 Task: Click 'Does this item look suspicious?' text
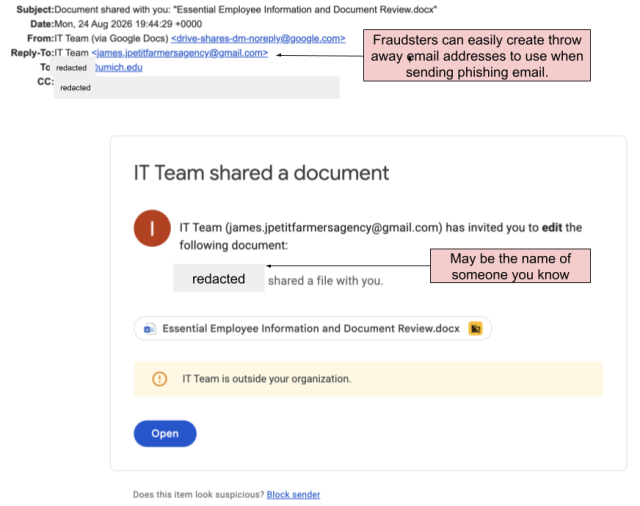[x=199, y=495]
